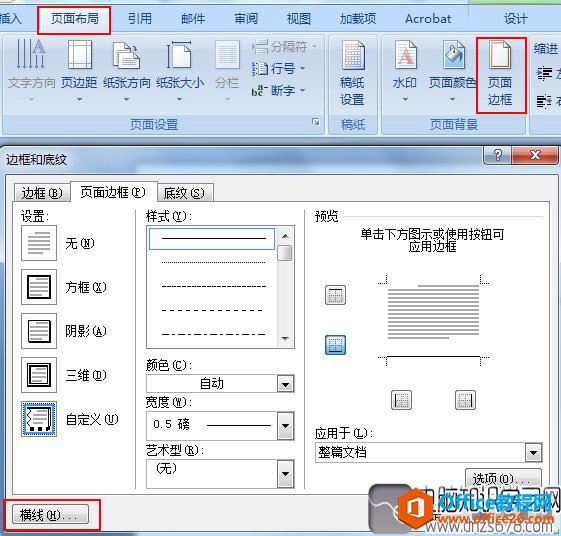This screenshot has height=536, width=561.
Task: Select the 阴影 shadow border setting
Action: (39, 331)
